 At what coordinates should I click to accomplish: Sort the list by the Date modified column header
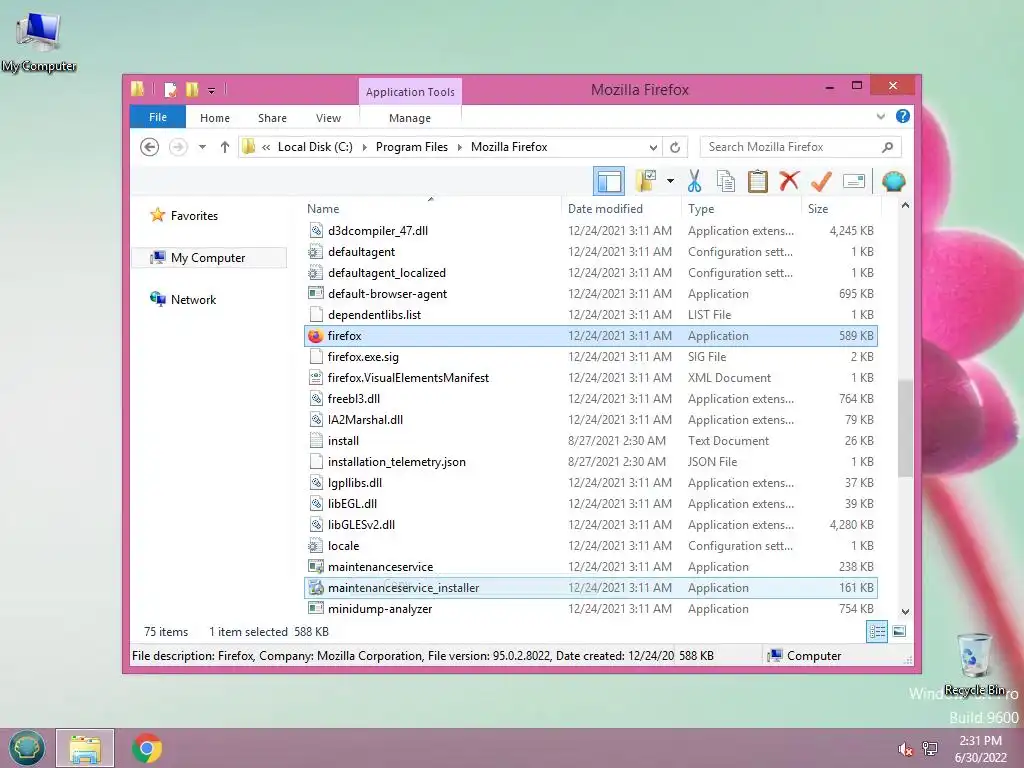pyautogui.click(x=620, y=208)
